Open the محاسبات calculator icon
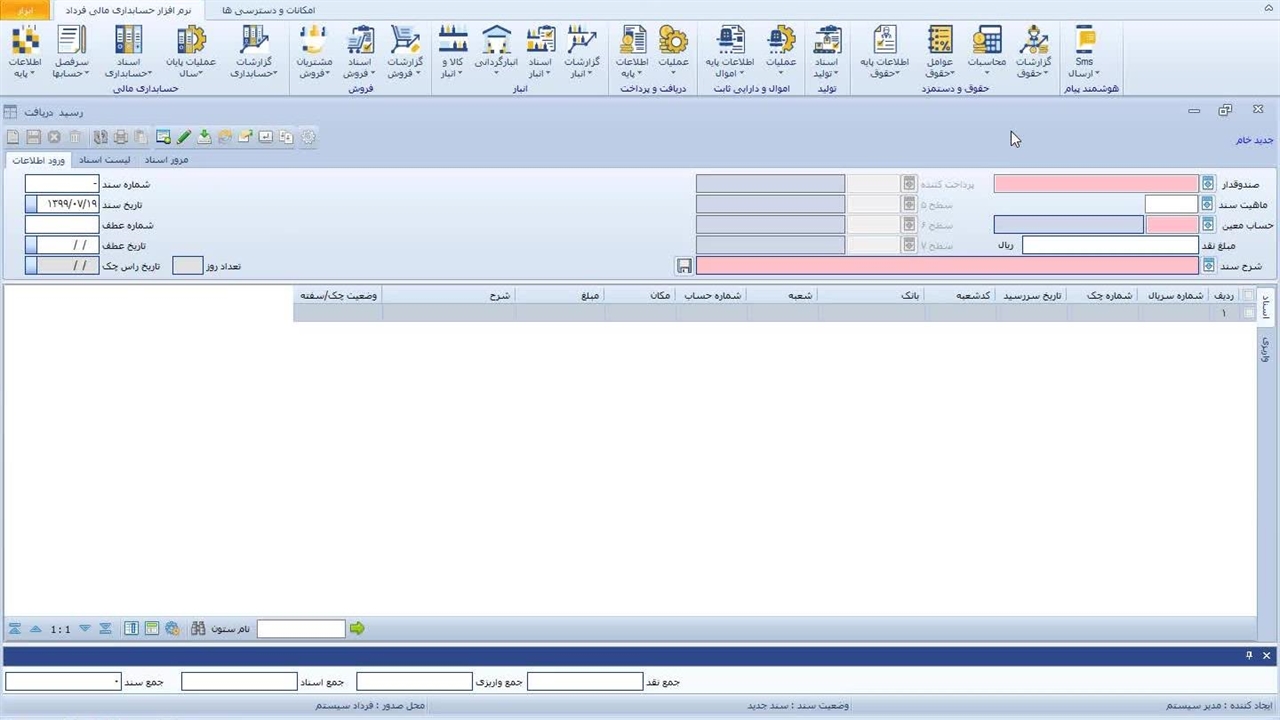The width and height of the screenshot is (1280, 720). (986, 52)
